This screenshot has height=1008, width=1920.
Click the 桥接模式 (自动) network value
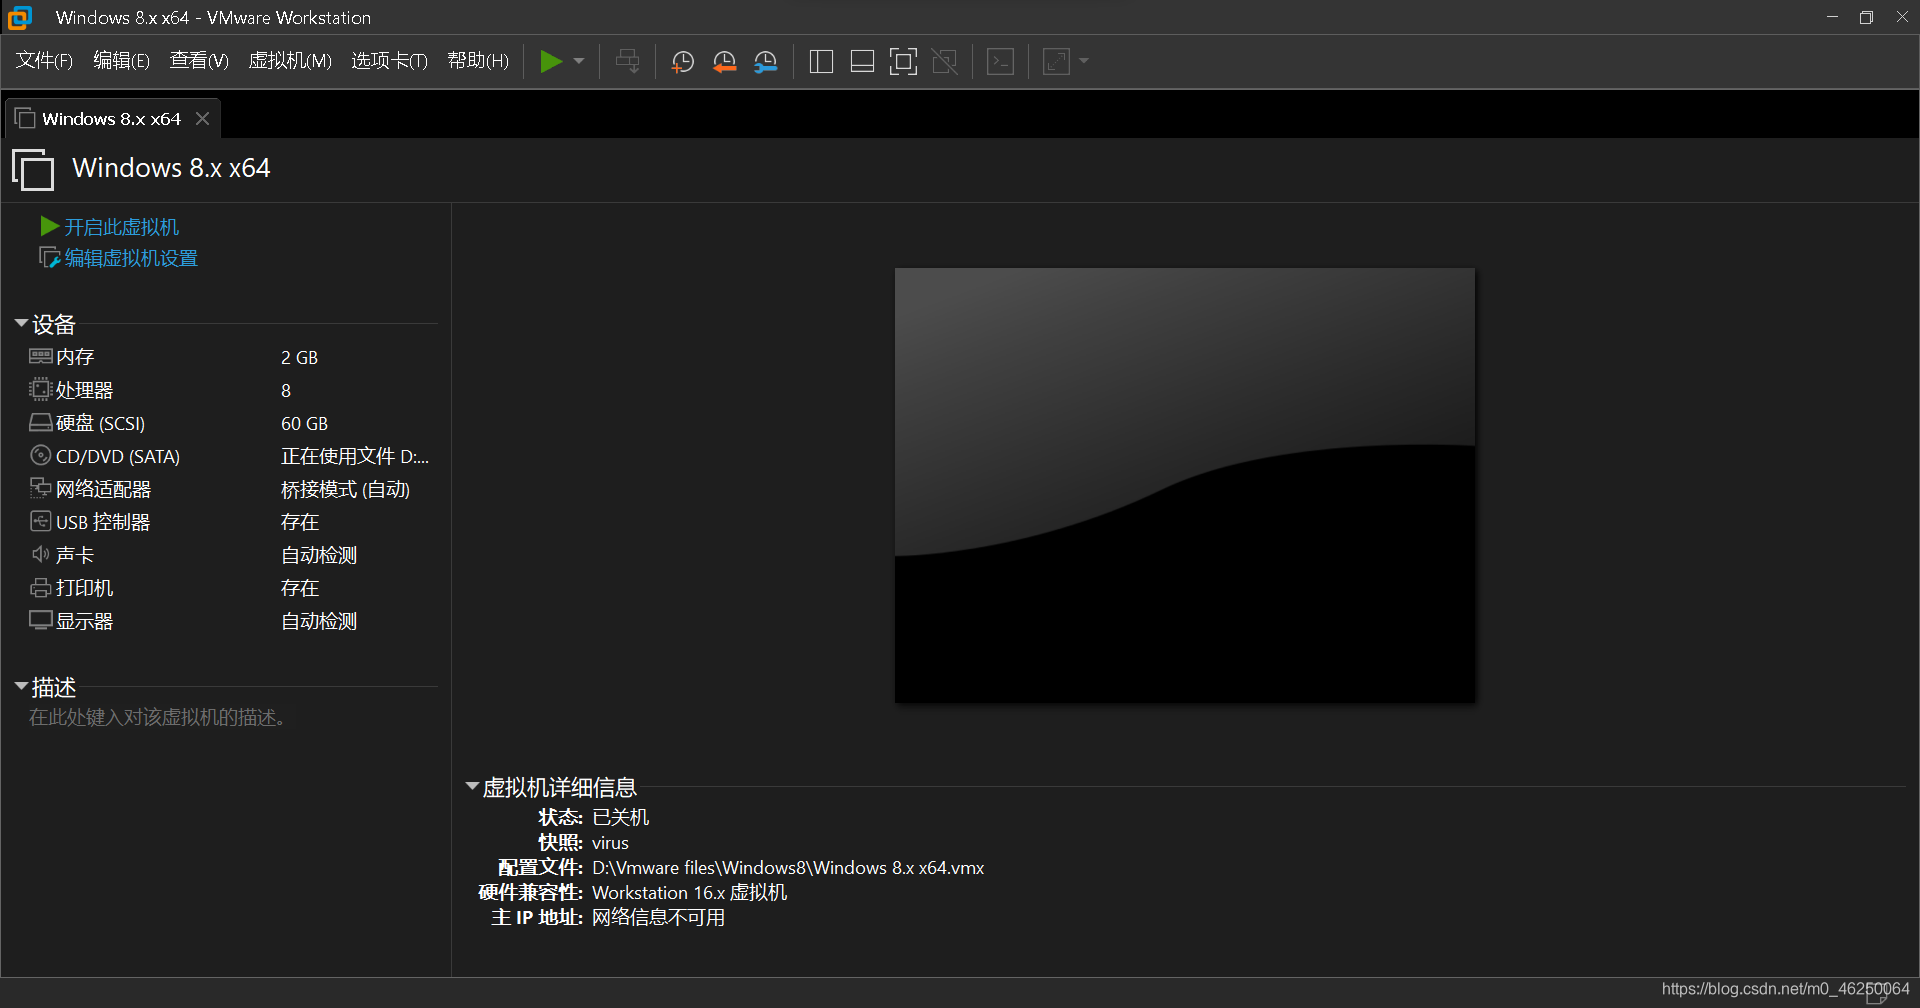click(x=345, y=489)
